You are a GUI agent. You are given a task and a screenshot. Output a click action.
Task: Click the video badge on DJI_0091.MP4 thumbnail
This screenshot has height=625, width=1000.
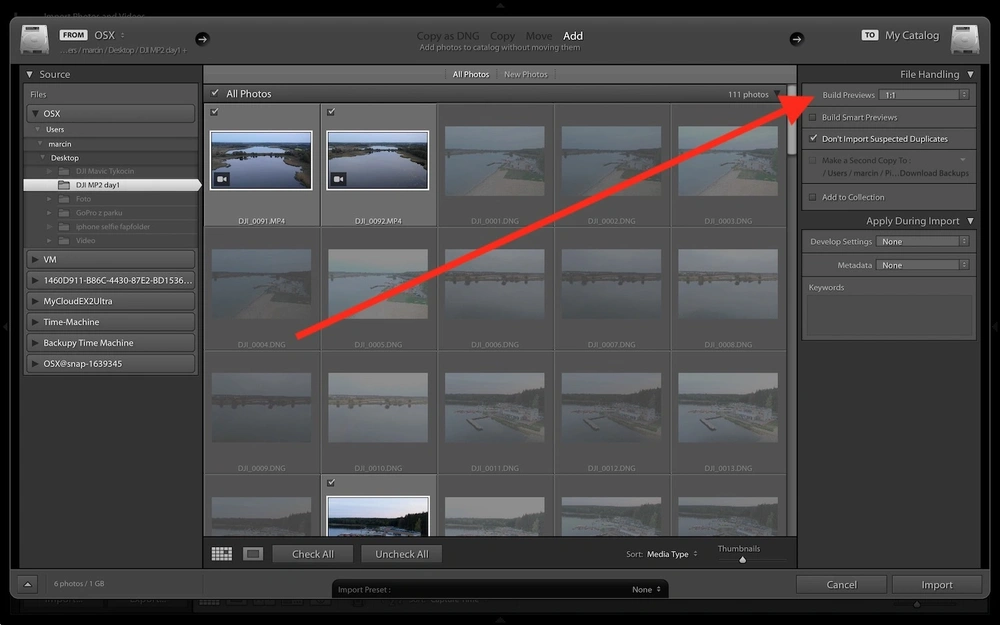point(222,179)
